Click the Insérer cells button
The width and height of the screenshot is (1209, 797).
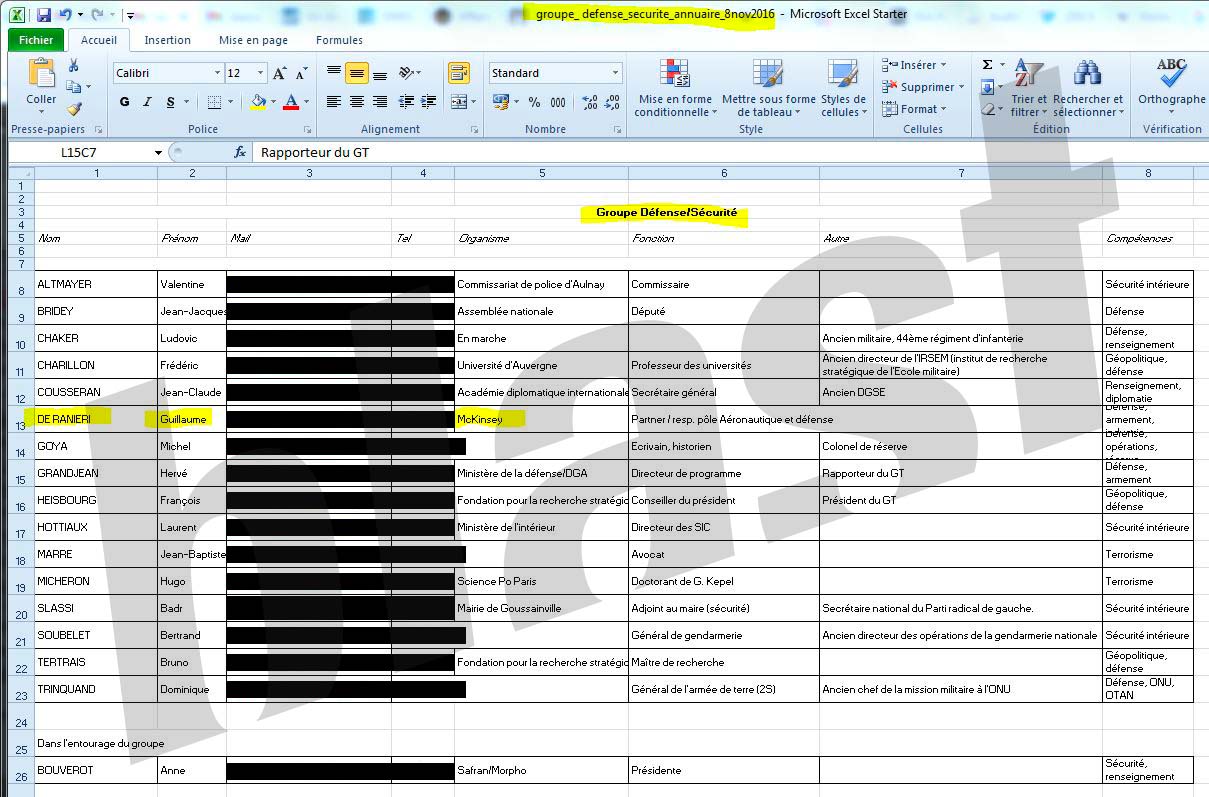914,65
